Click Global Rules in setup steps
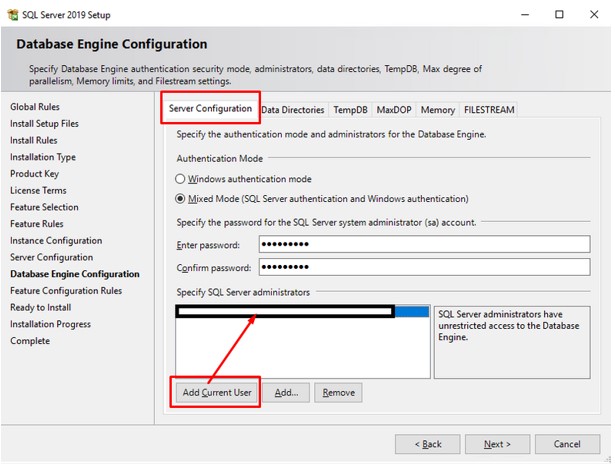The image size is (615, 465). (x=35, y=107)
